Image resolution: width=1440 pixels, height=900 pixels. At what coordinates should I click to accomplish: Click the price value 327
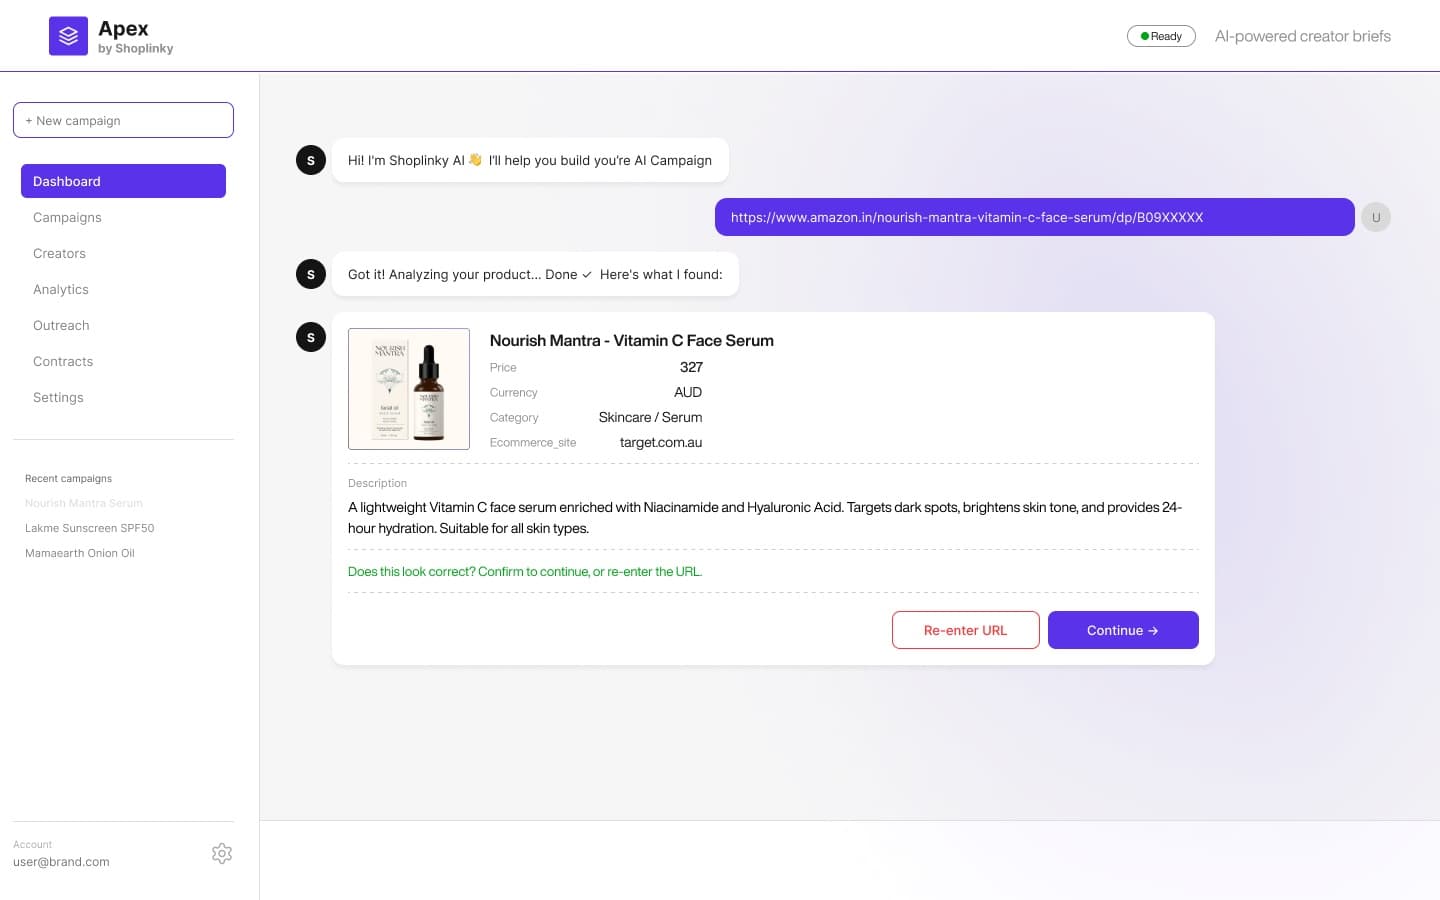[x=691, y=367]
